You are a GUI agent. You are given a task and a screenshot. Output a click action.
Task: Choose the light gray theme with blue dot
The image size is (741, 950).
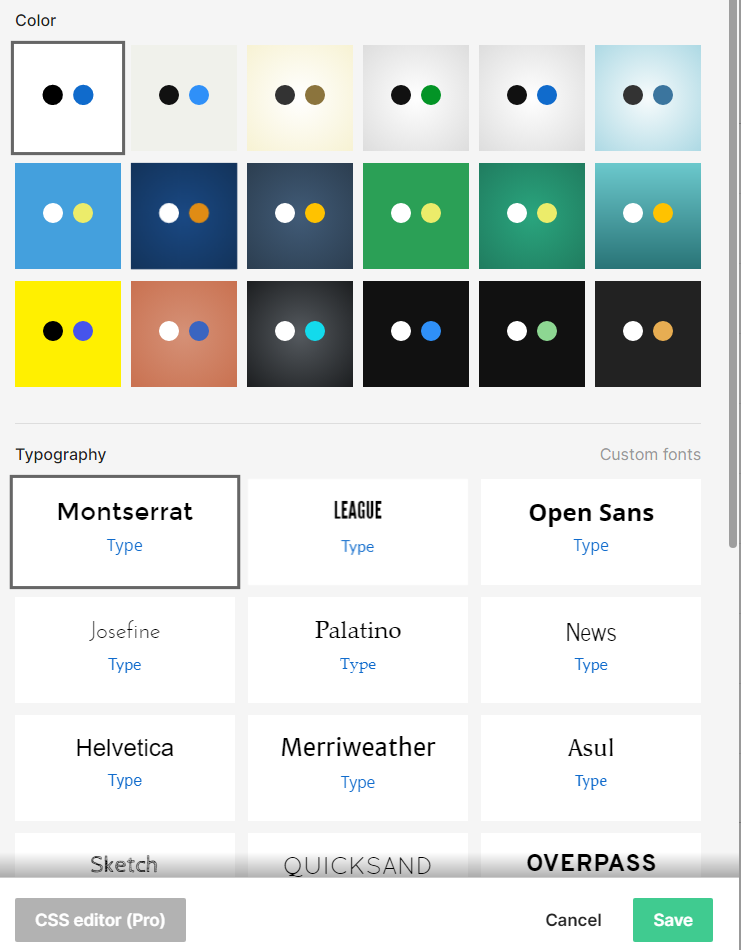pyautogui.click(x=532, y=98)
